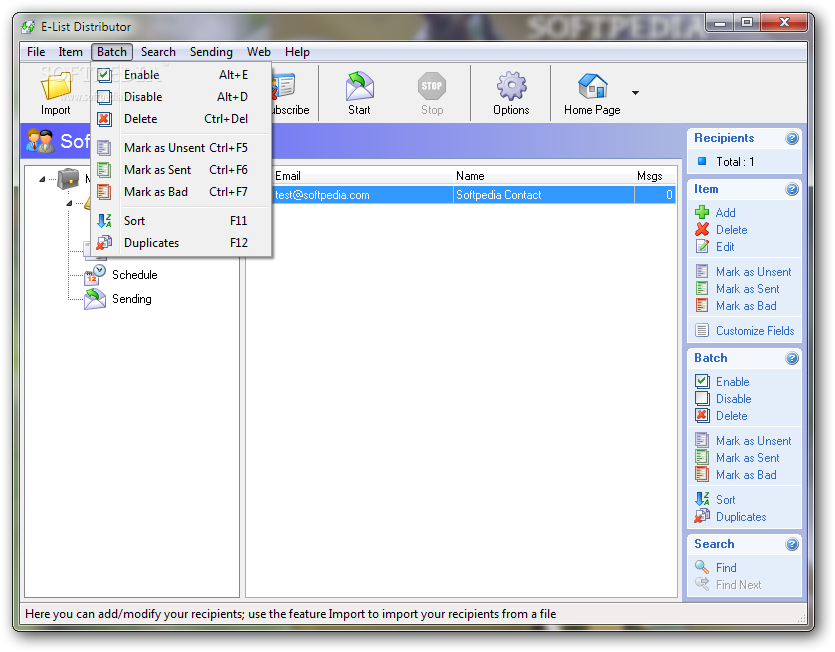Viewport: 835px width, 652px height.
Task: Select Sending in the tree
Action: (132, 299)
